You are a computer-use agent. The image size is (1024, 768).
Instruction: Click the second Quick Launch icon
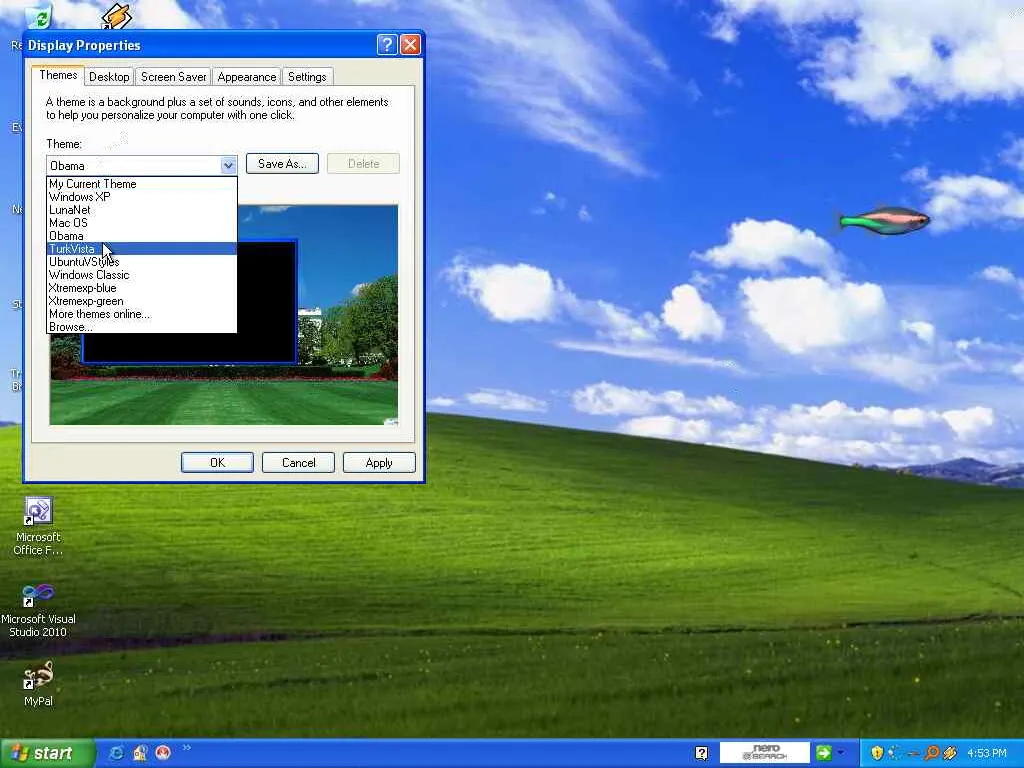140,753
